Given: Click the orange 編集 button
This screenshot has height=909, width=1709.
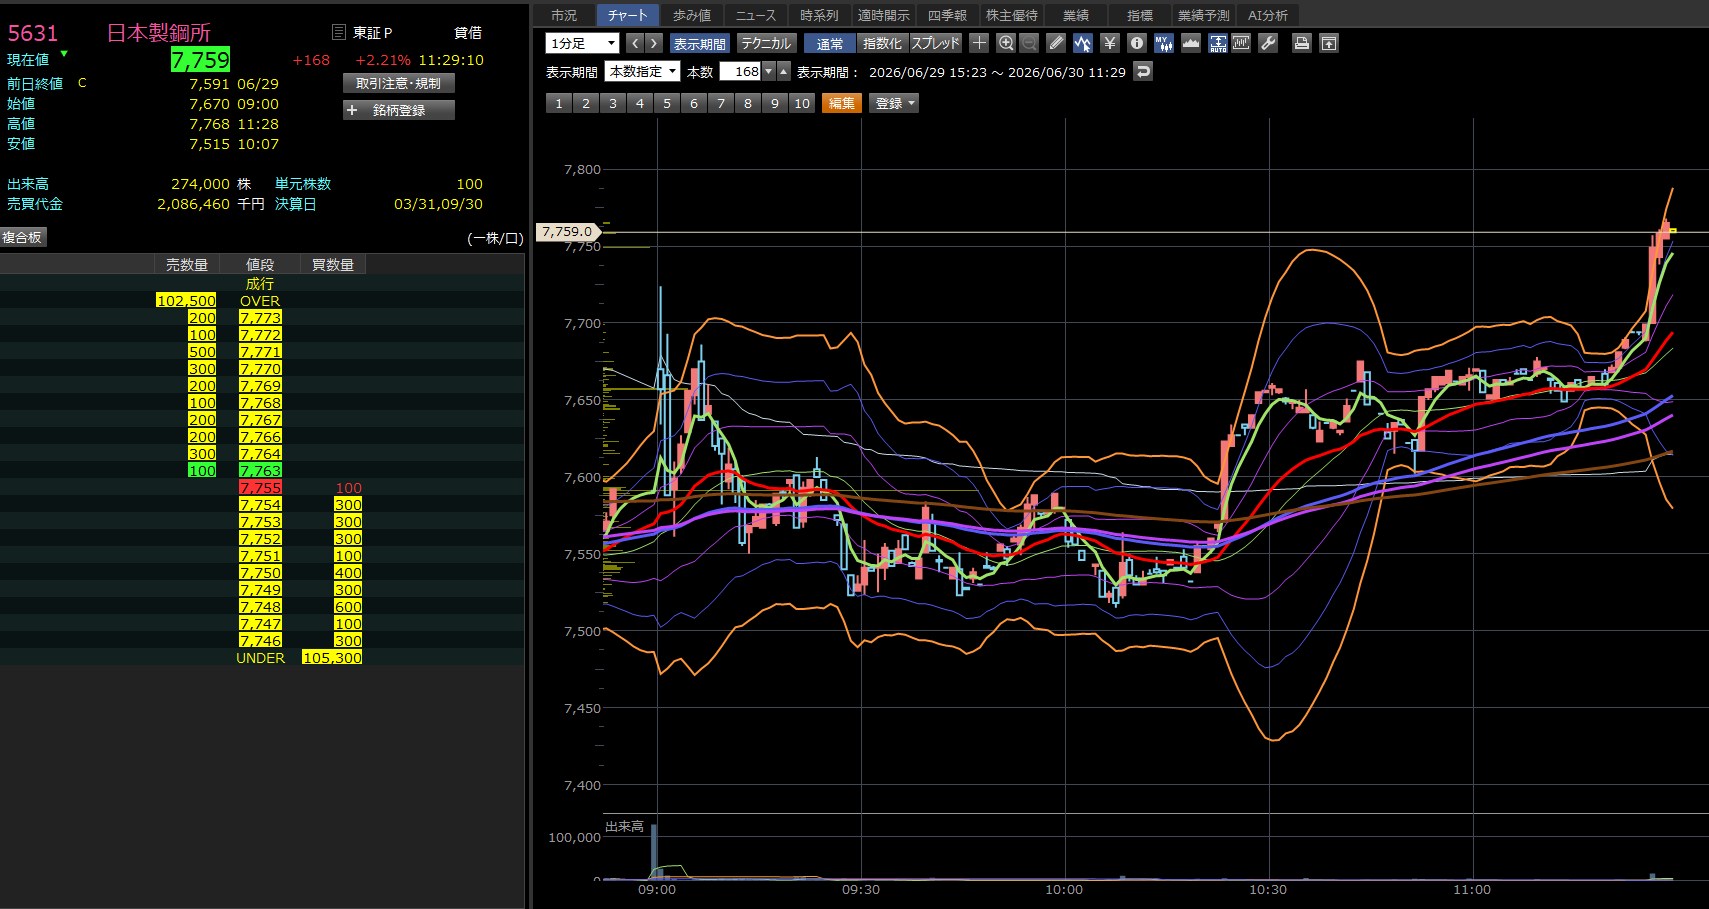Looking at the screenshot, I should point(842,103).
